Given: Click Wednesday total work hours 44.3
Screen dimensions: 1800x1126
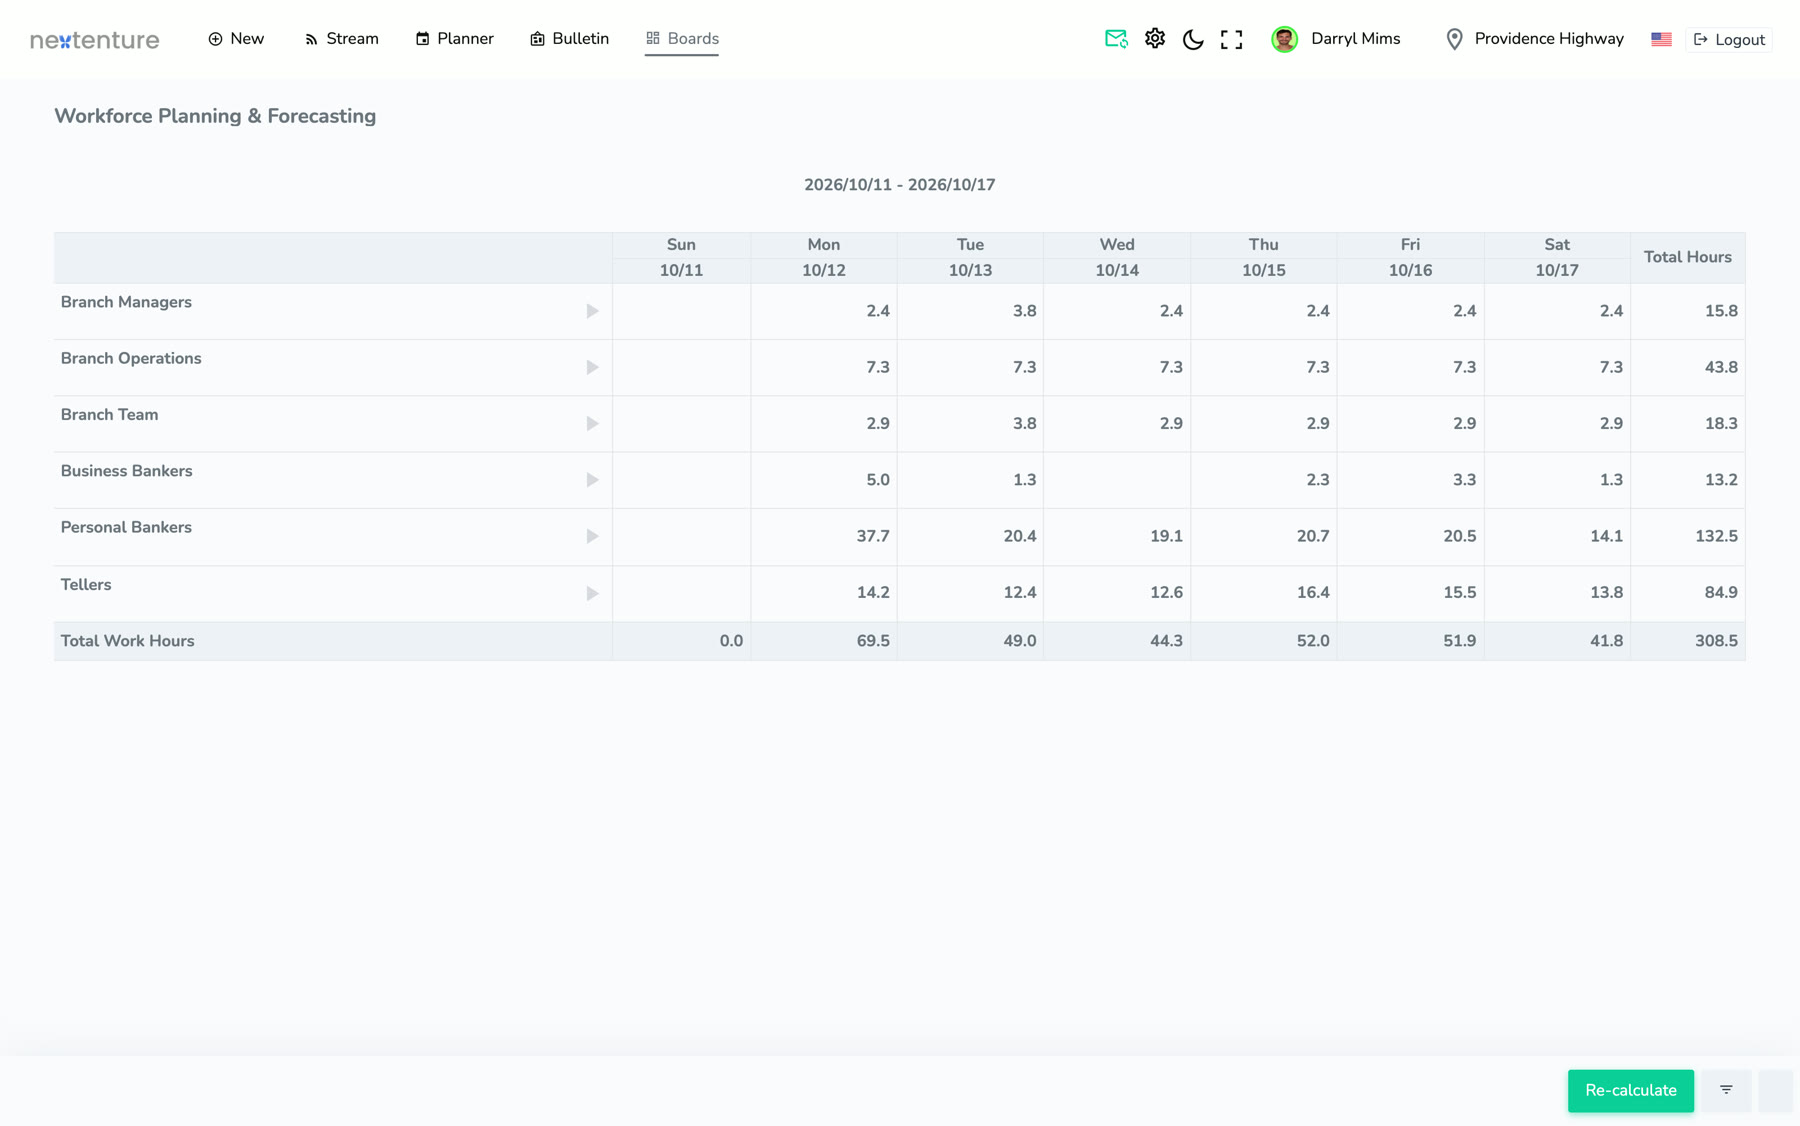Looking at the screenshot, I should [x=1166, y=641].
